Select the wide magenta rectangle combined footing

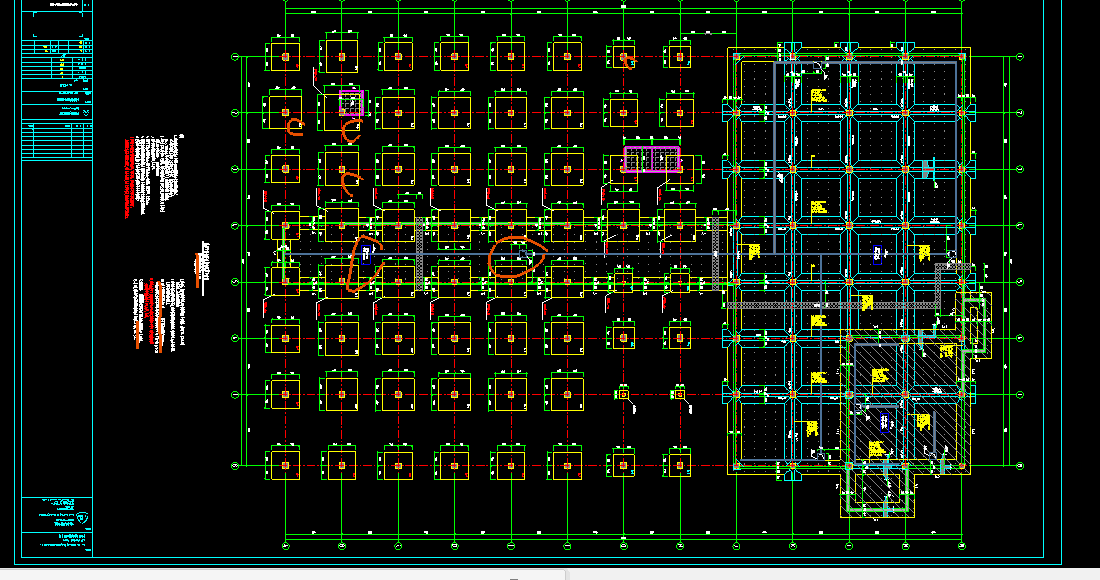(x=652, y=159)
